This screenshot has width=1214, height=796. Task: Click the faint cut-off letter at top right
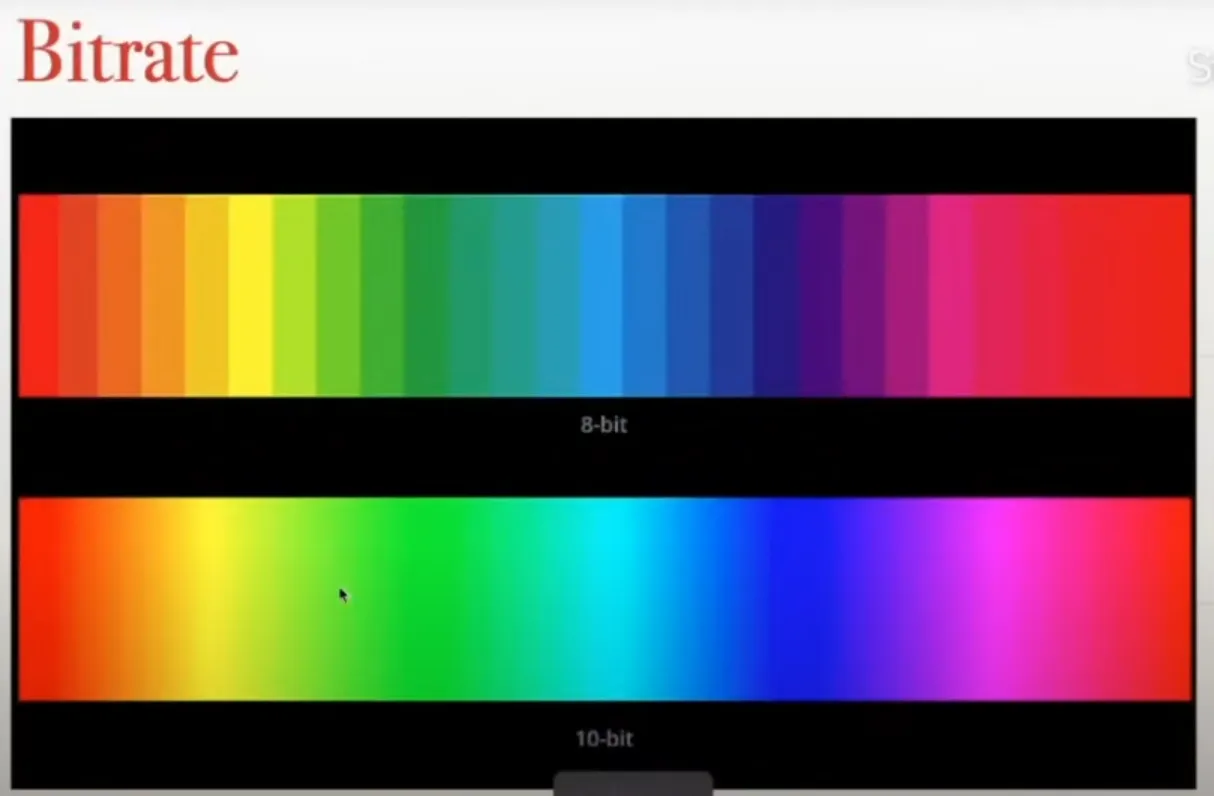click(1200, 67)
